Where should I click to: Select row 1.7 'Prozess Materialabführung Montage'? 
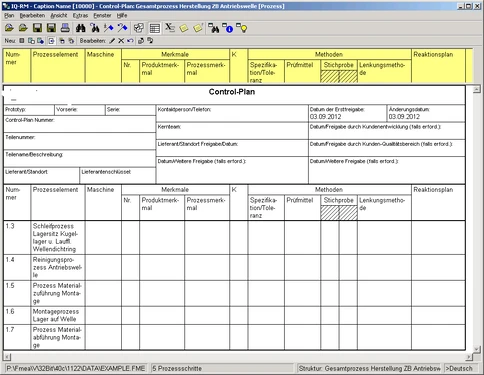point(234,337)
